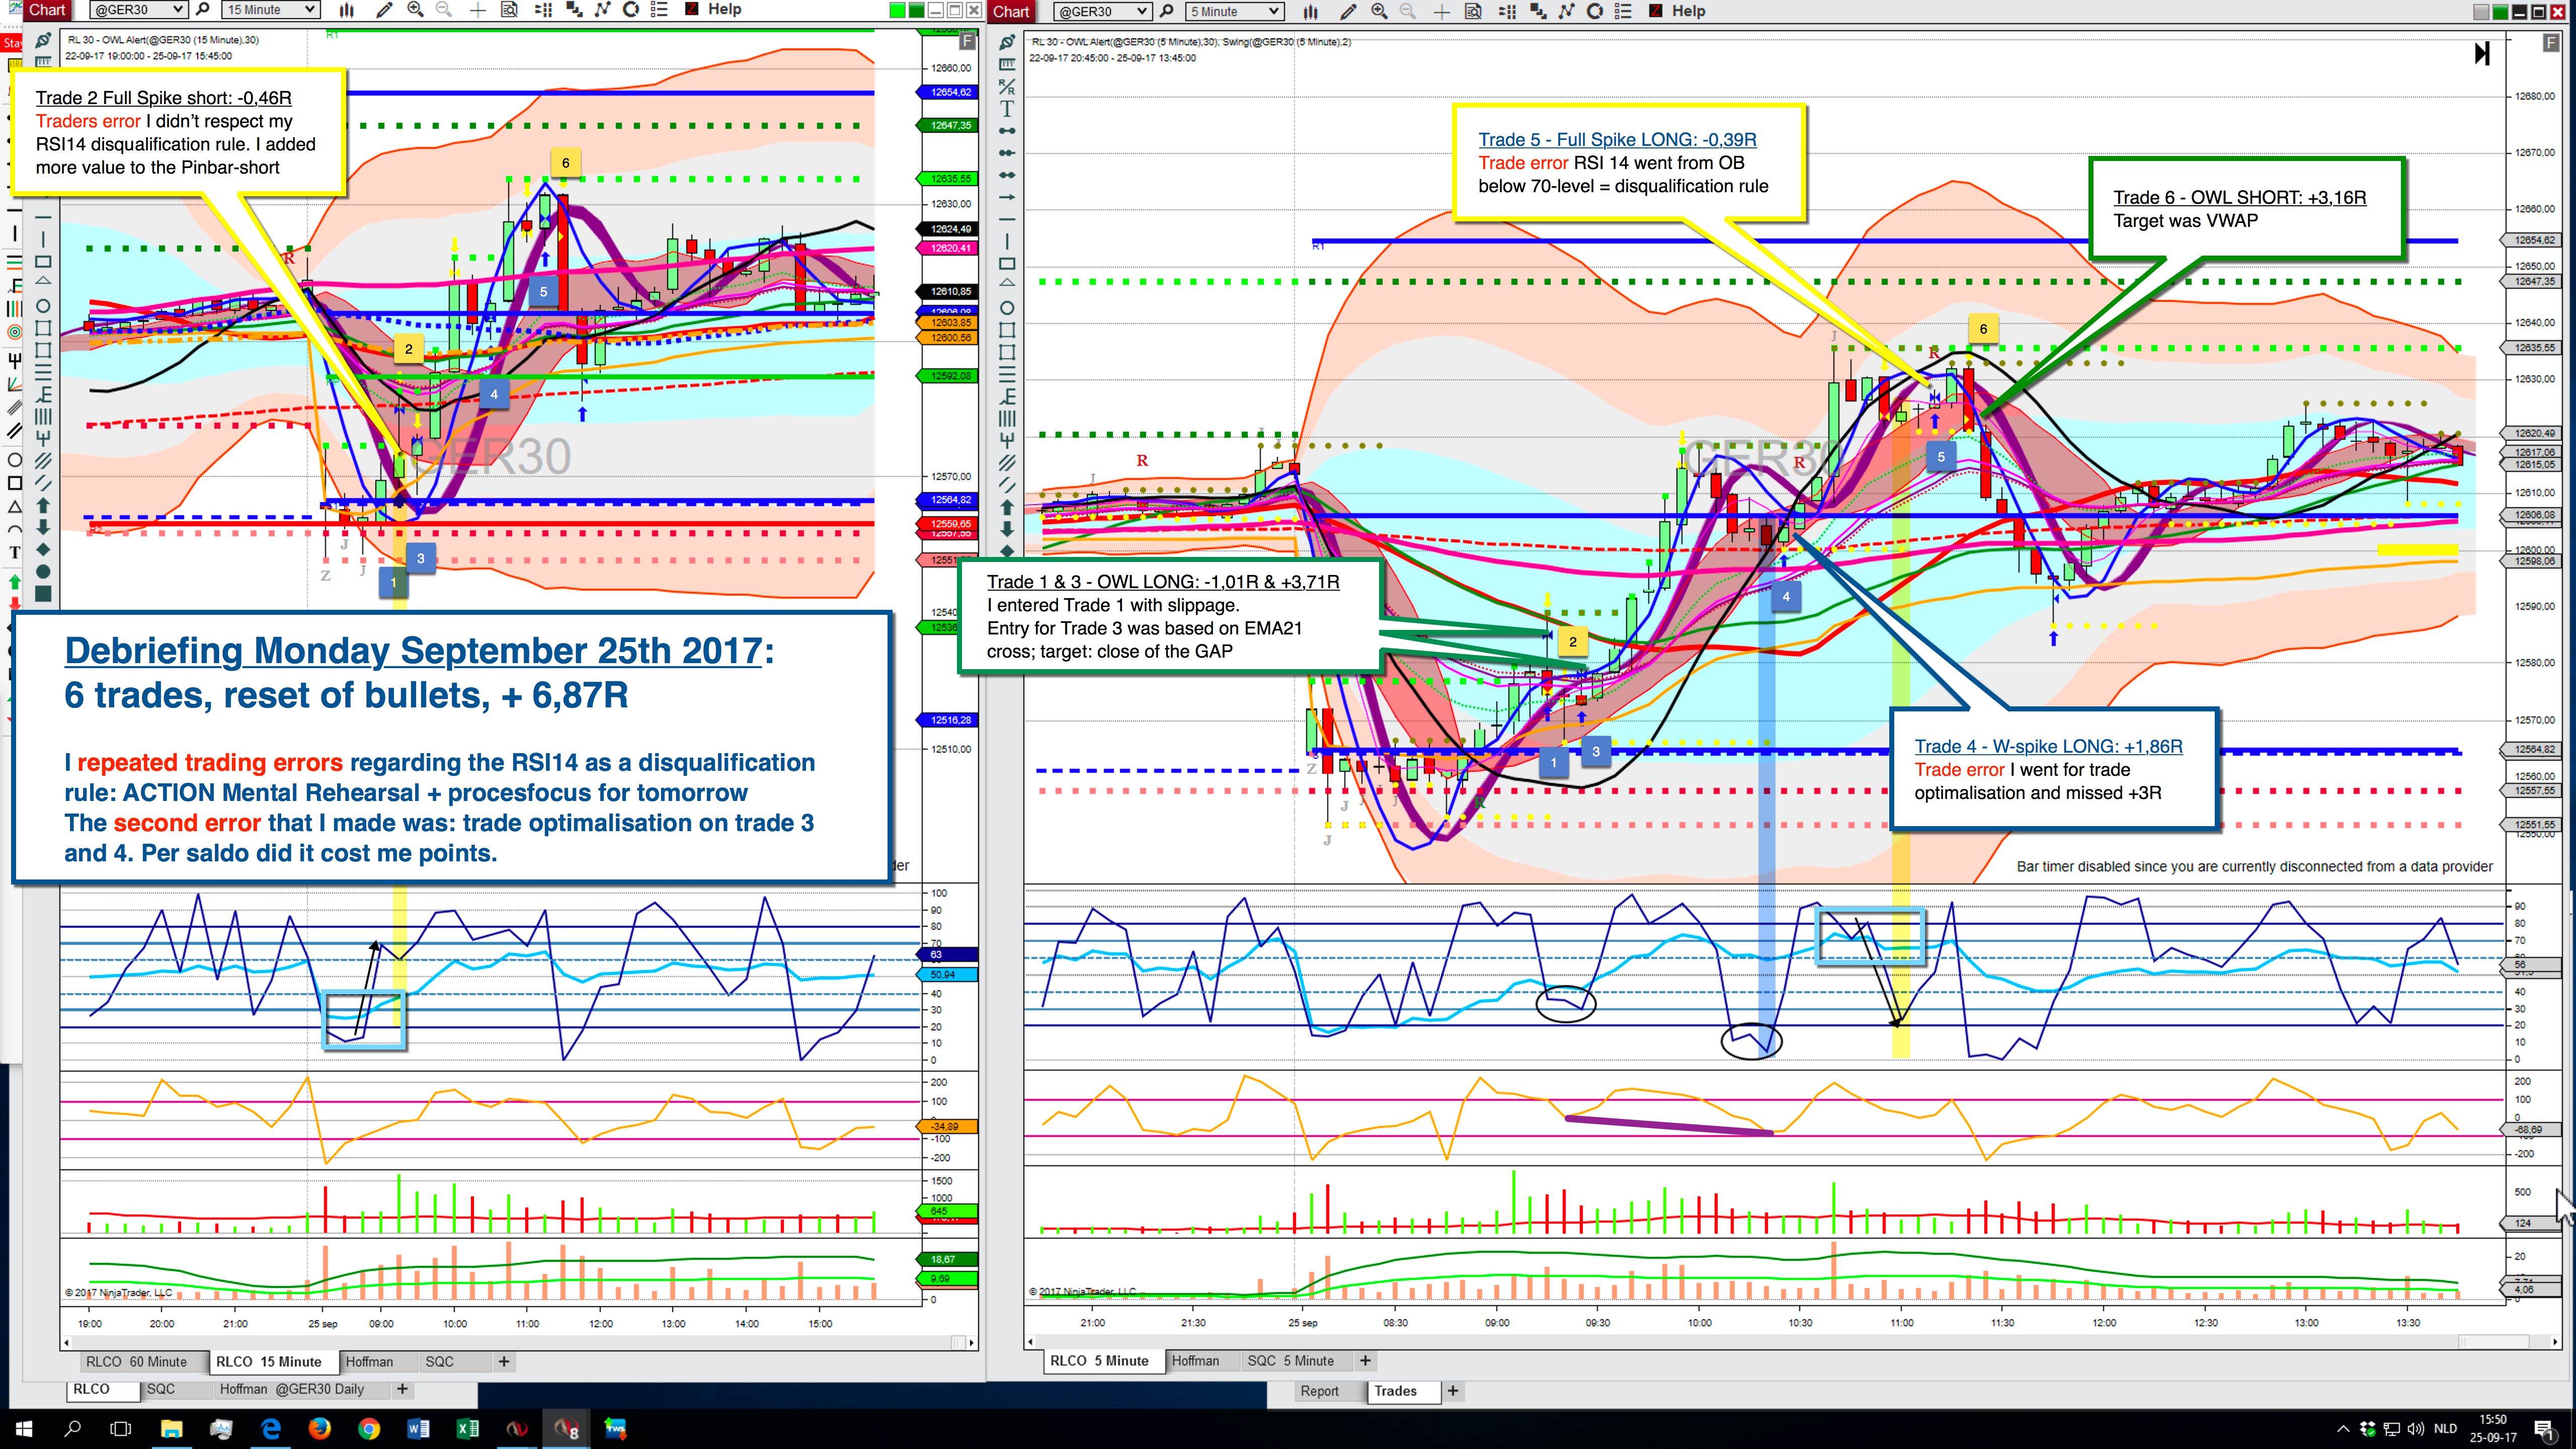Open Microsoft Word from the taskbar

pos(418,1429)
